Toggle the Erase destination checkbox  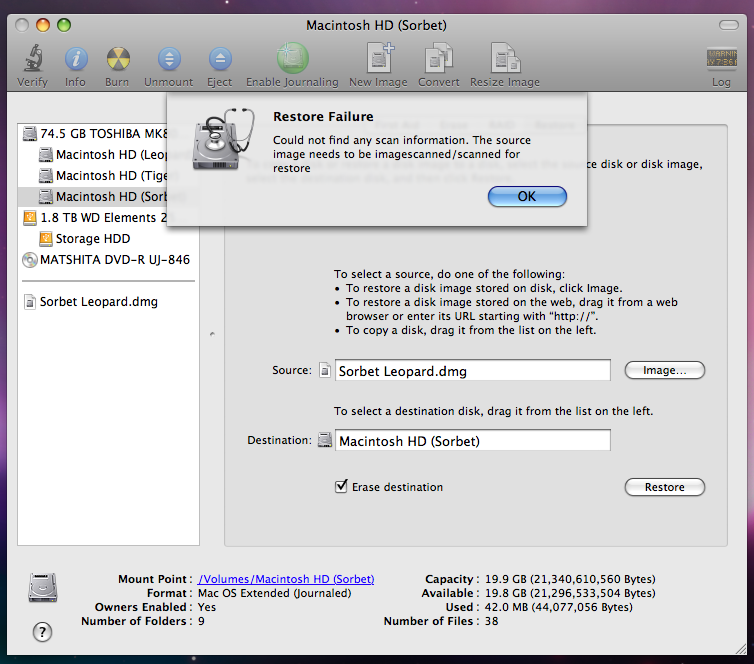click(x=341, y=486)
